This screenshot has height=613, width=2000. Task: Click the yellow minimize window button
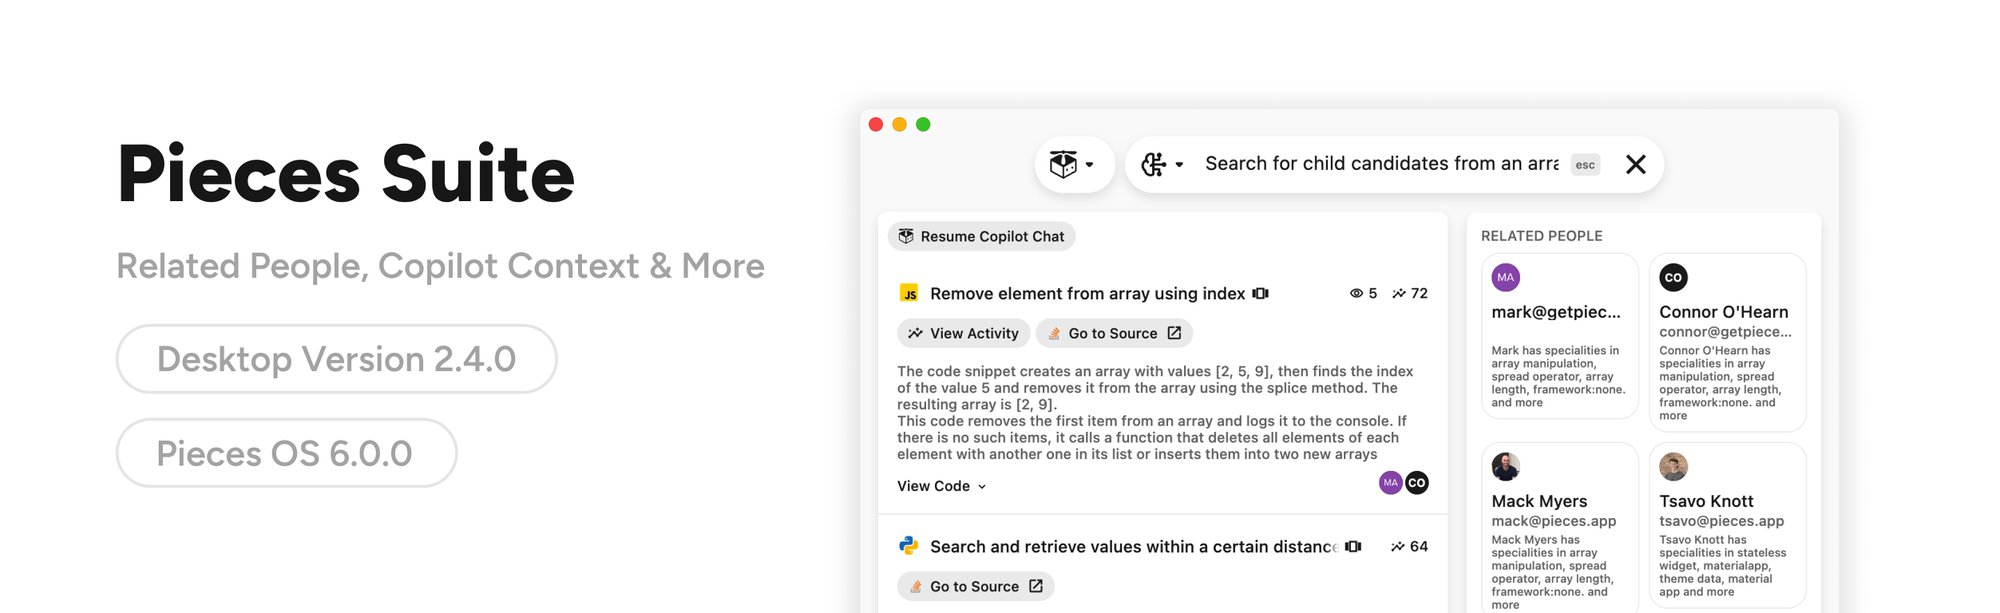click(899, 124)
